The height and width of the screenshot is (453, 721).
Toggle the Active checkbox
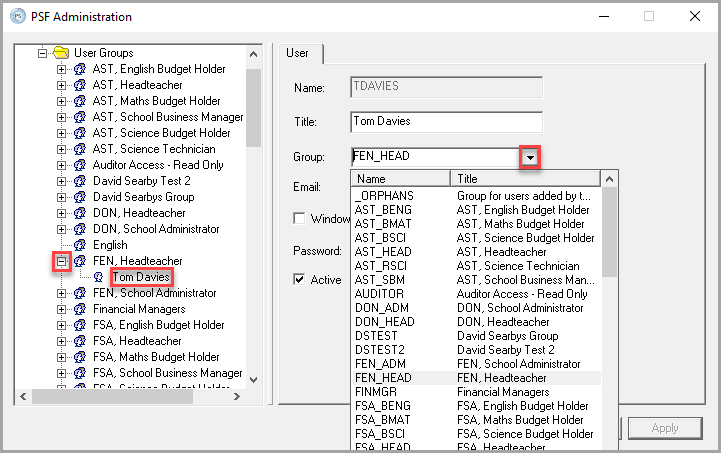coord(299,280)
